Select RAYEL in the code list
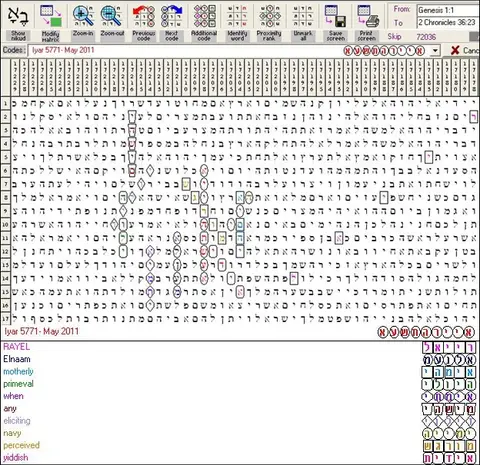480x465 pixels. point(16,347)
